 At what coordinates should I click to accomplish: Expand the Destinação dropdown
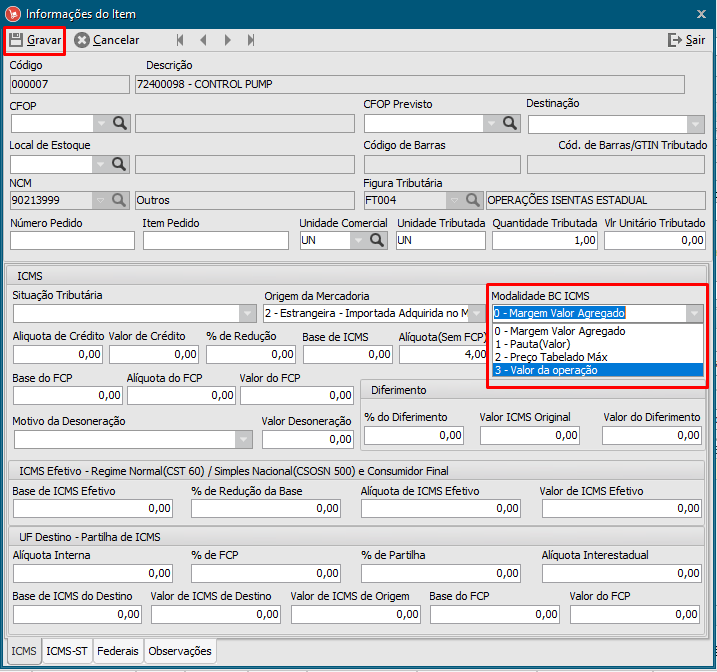tap(695, 124)
